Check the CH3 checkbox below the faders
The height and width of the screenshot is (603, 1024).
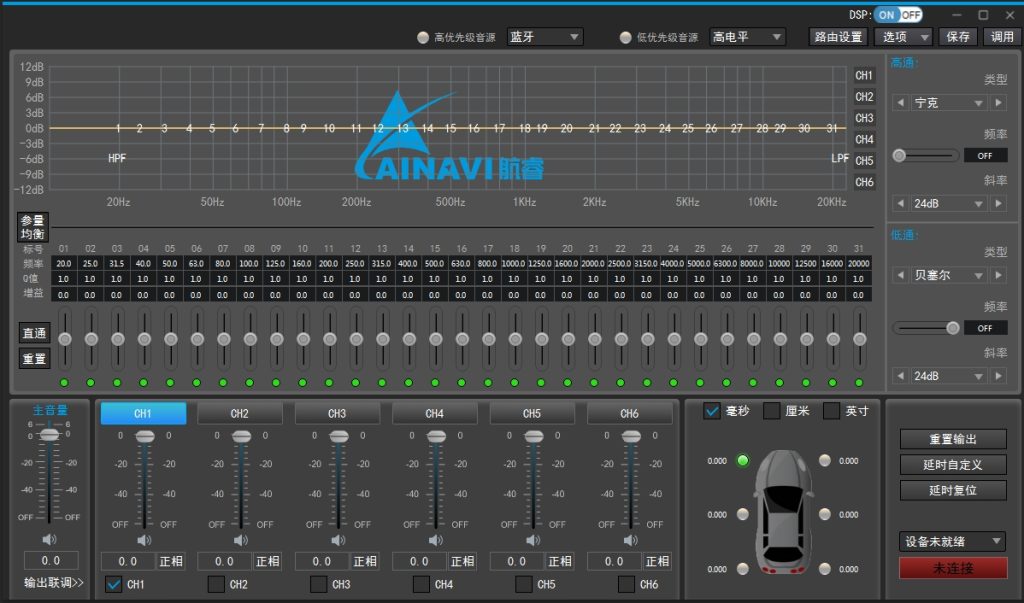coord(319,584)
